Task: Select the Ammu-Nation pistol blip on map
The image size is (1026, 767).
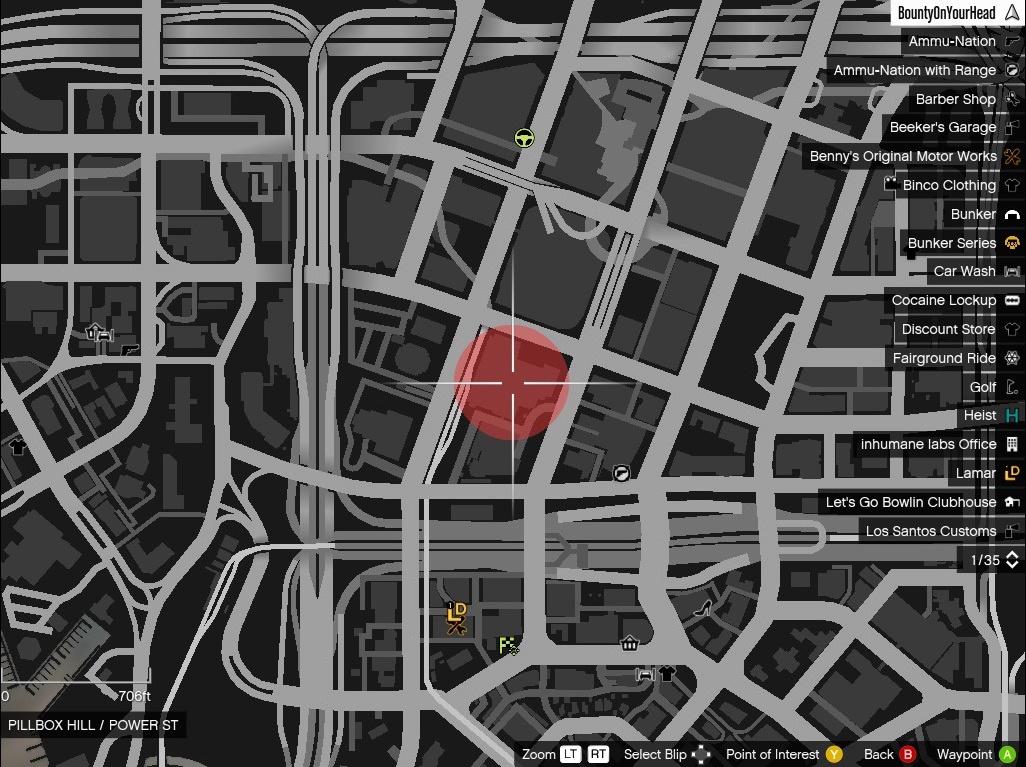Action: [131, 349]
